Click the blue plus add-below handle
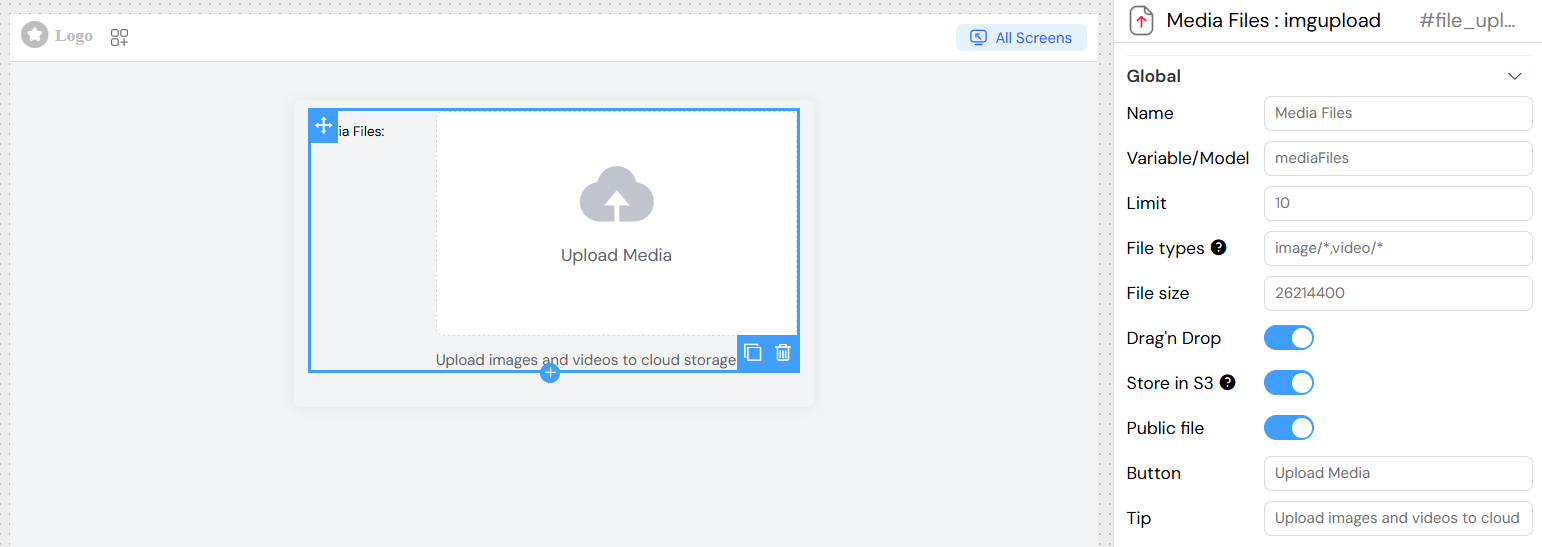Image resolution: width=1542 pixels, height=547 pixels. pos(550,373)
